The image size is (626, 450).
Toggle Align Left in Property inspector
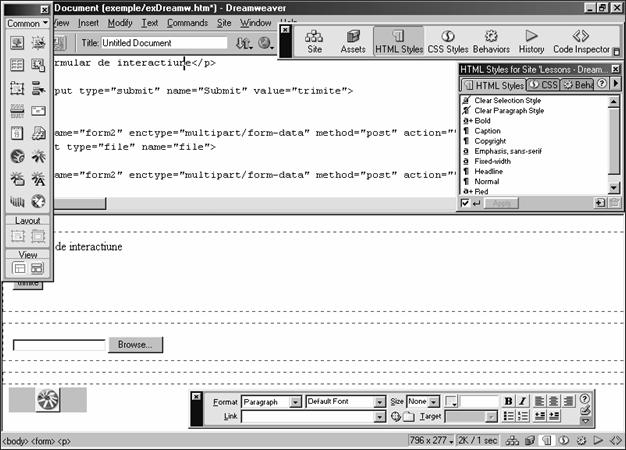tap(539, 401)
